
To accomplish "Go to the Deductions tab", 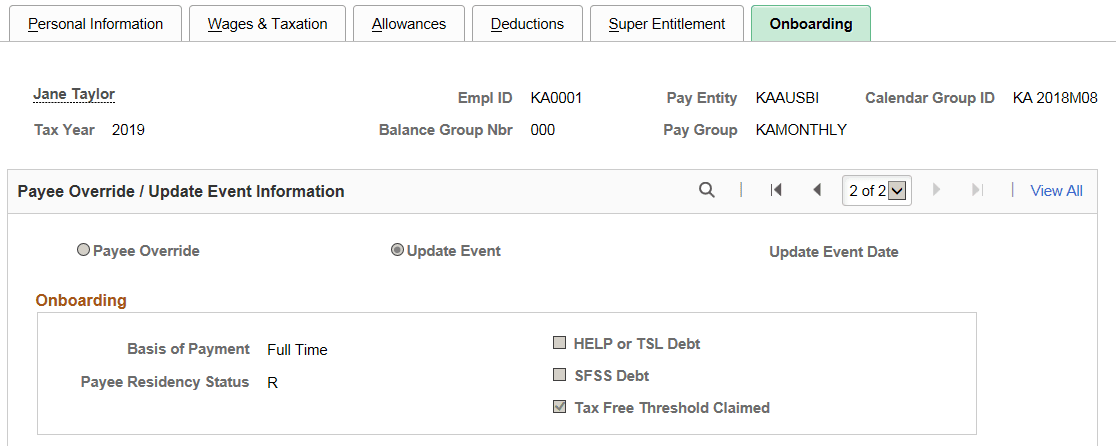I will [x=527, y=23].
